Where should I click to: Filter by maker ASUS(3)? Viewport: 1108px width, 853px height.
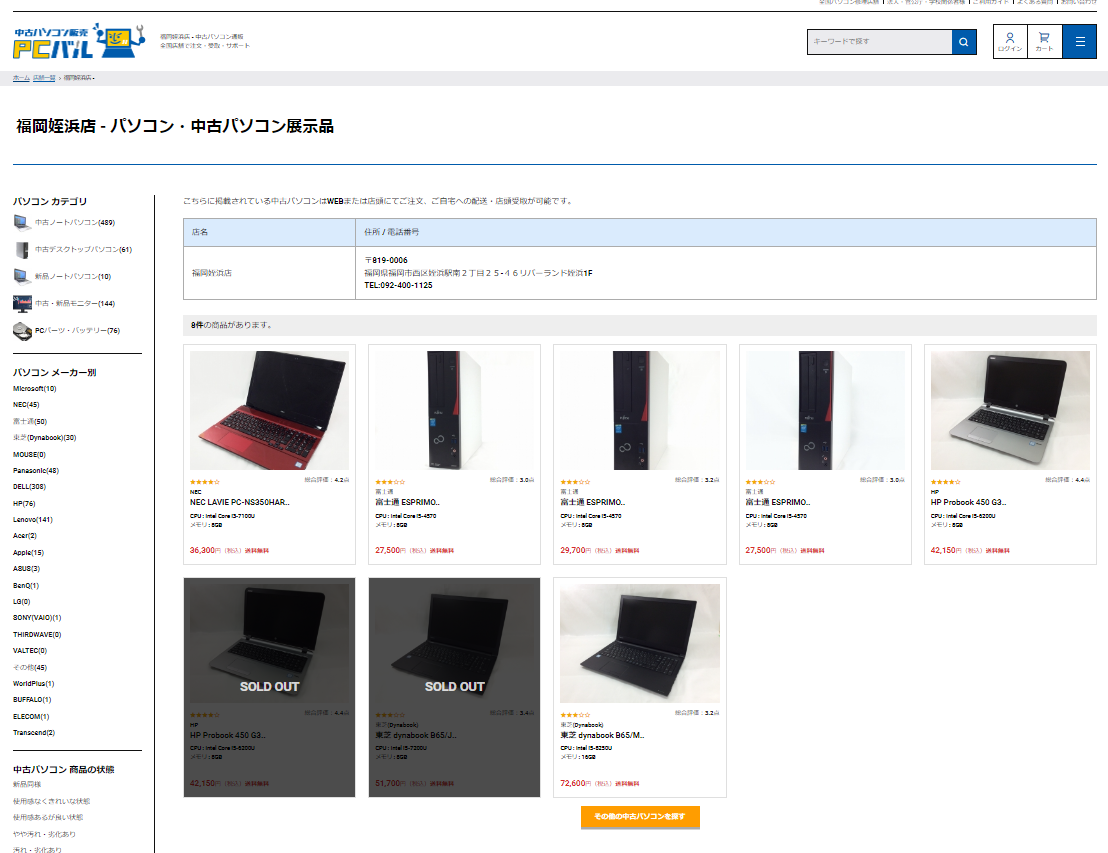[x=26, y=569]
